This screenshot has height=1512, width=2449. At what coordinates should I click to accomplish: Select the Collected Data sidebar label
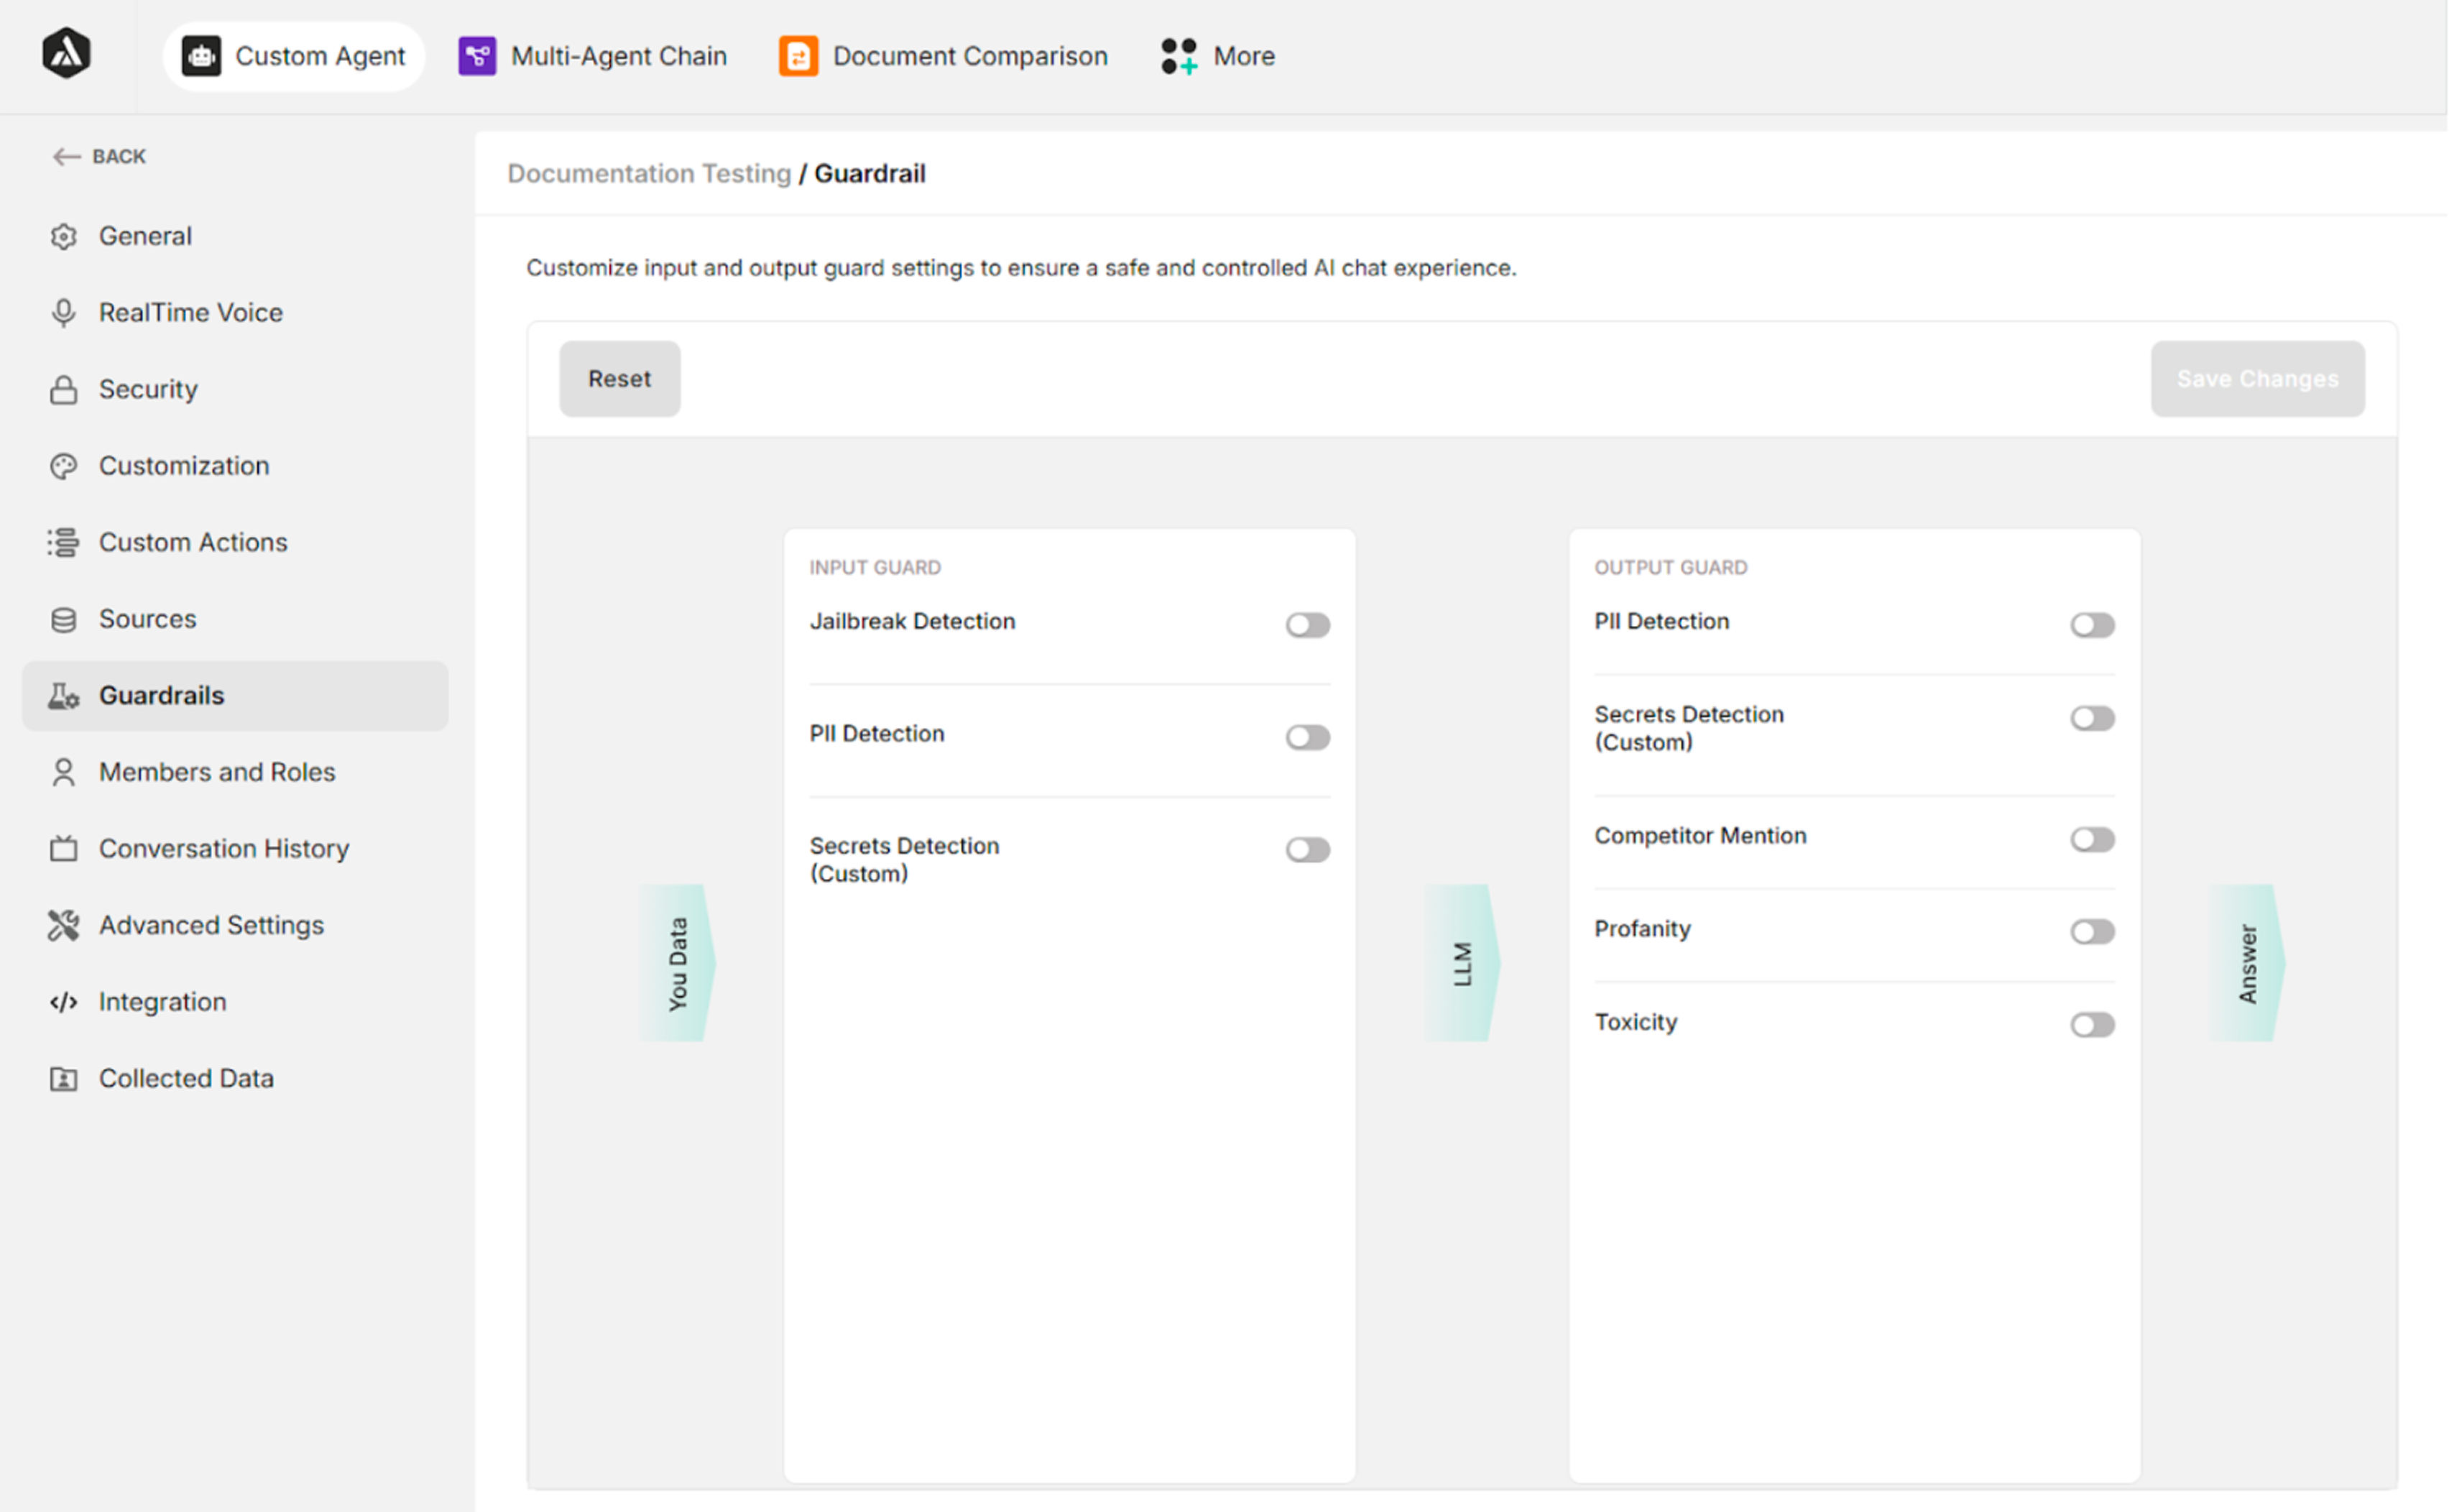pyautogui.click(x=186, y=1079)
